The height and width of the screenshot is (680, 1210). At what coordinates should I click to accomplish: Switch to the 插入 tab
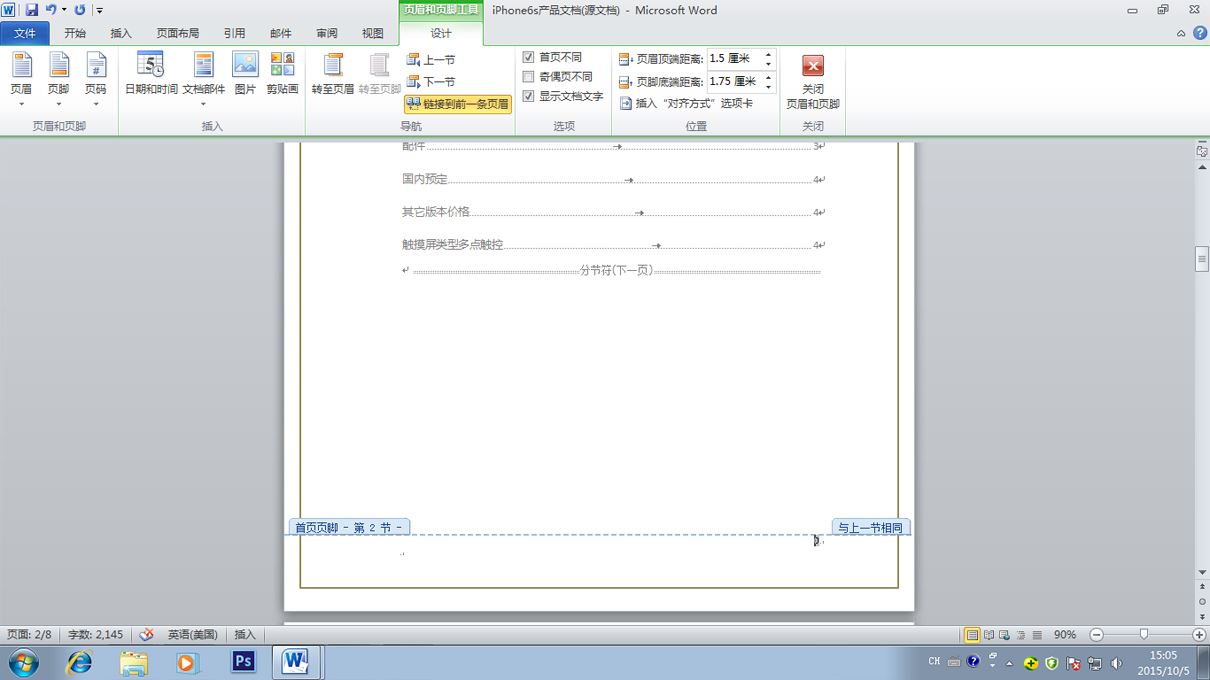[121, 33]
